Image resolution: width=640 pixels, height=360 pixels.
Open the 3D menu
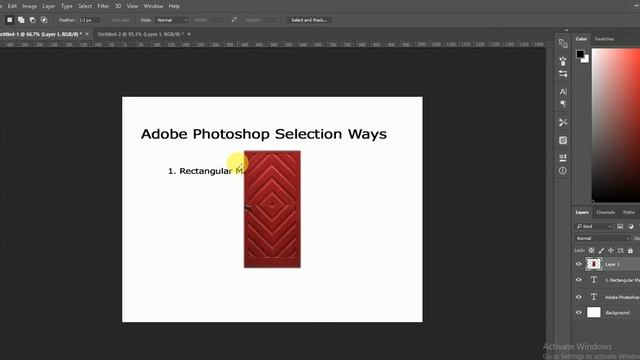click(118, 6)
